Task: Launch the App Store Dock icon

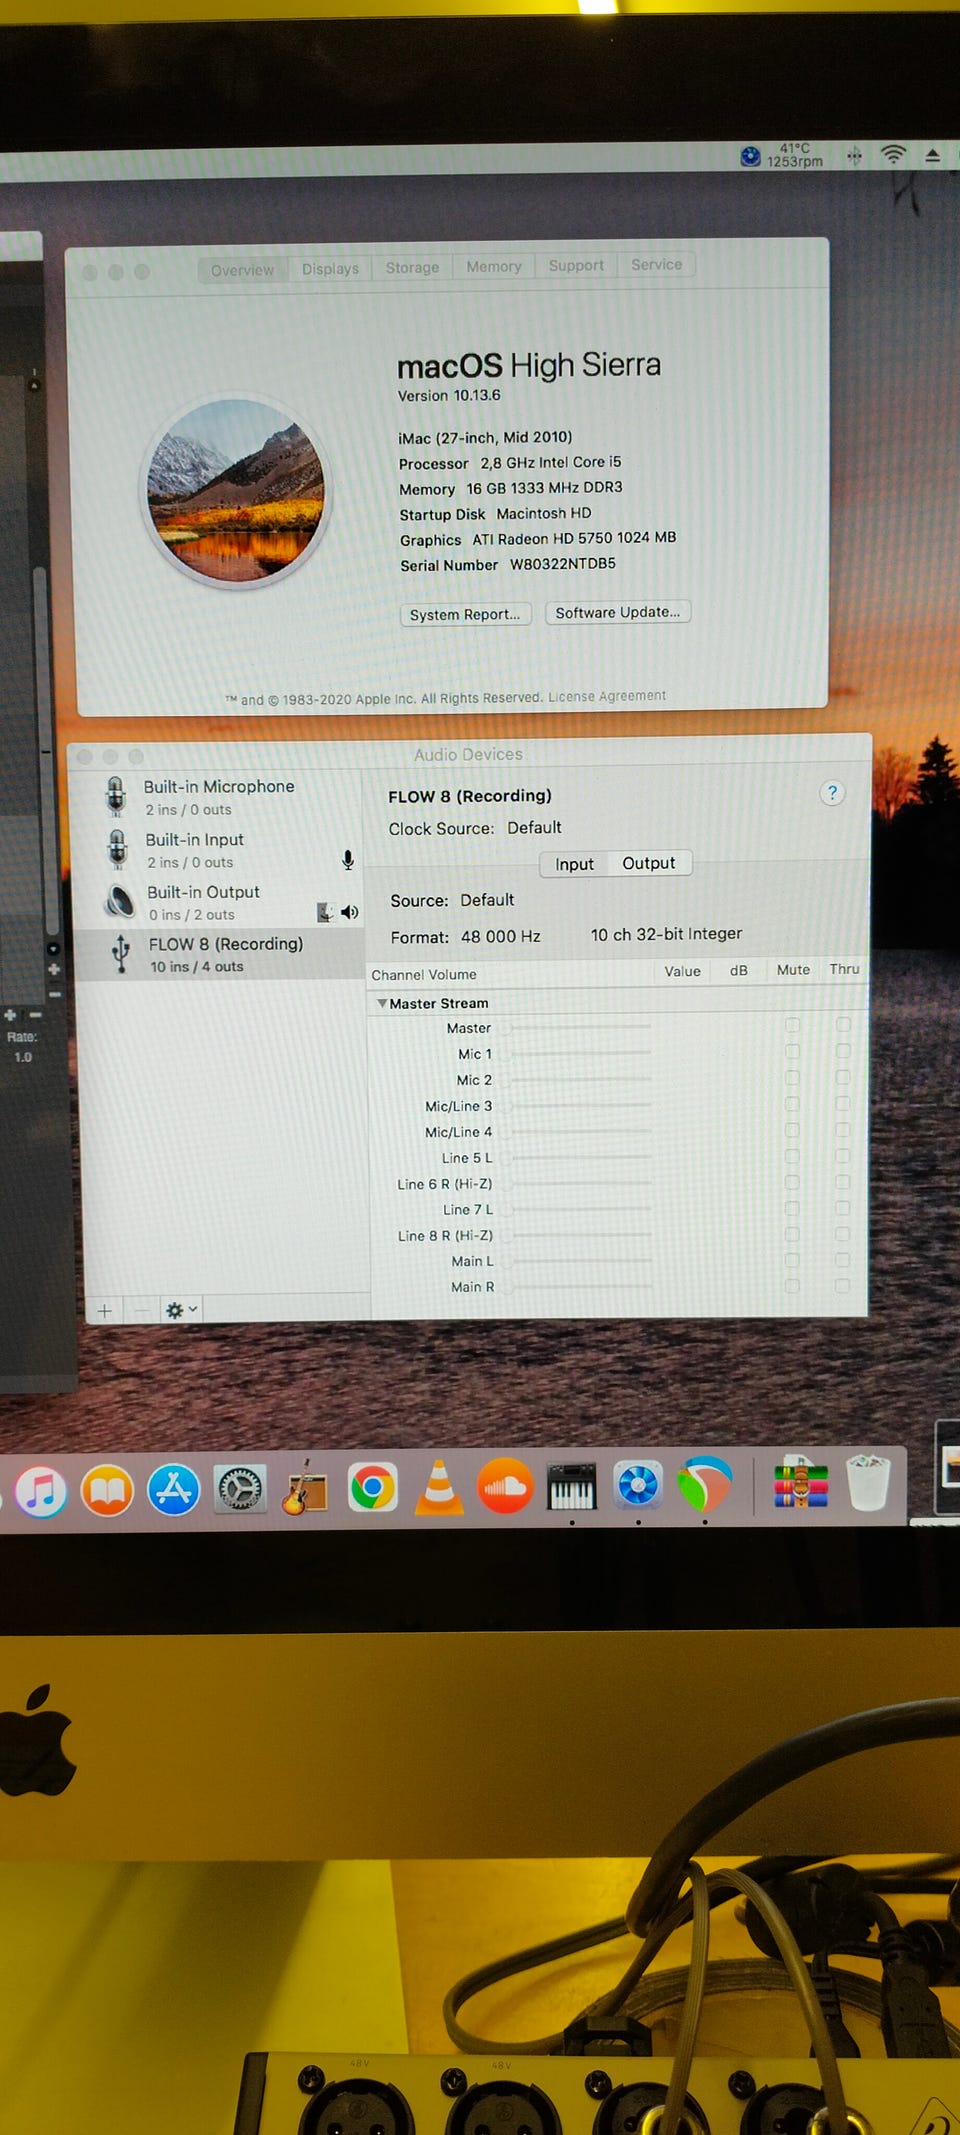Action: pyautogui.click(x=174, y=1490)
